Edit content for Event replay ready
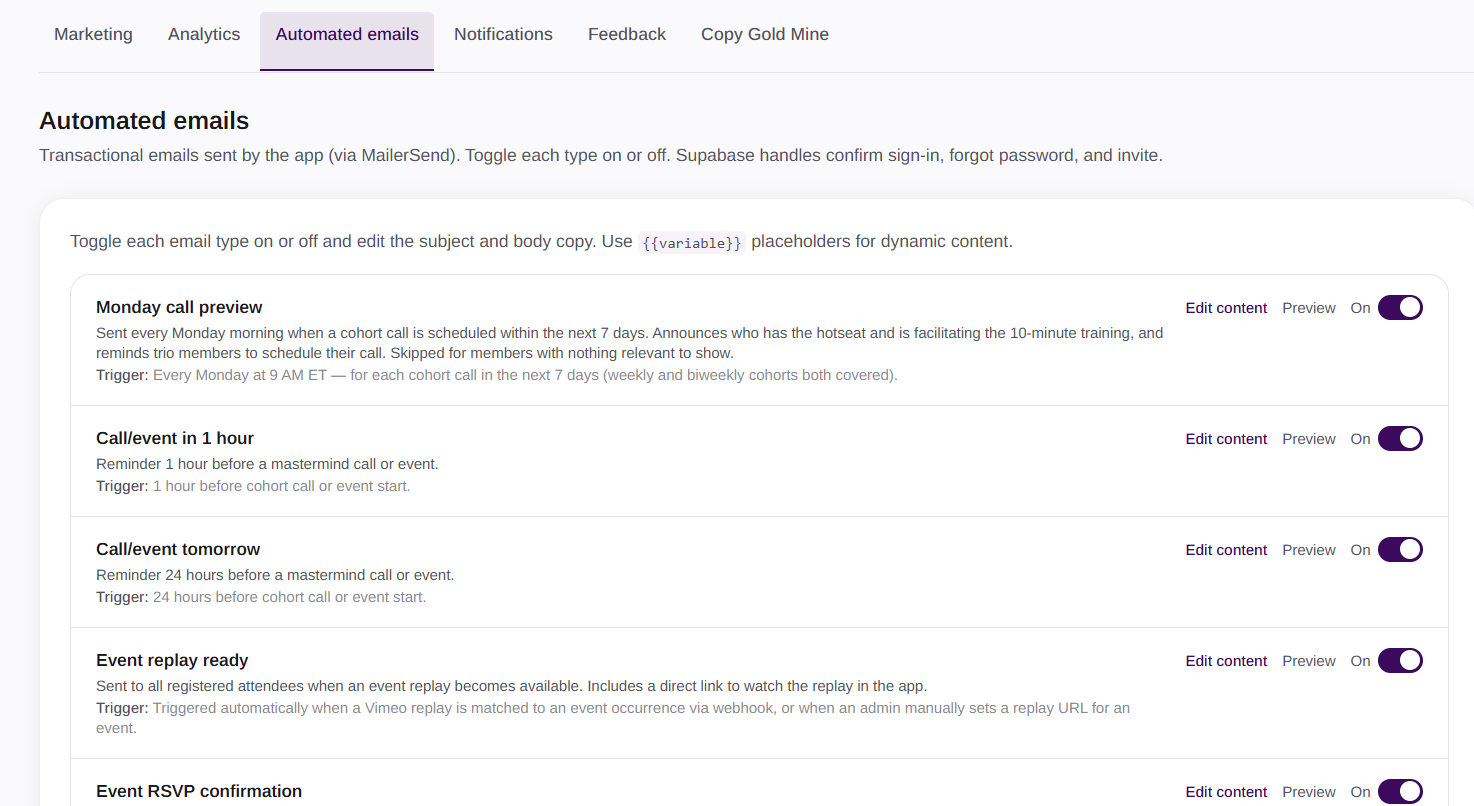 pos(1226,661)
